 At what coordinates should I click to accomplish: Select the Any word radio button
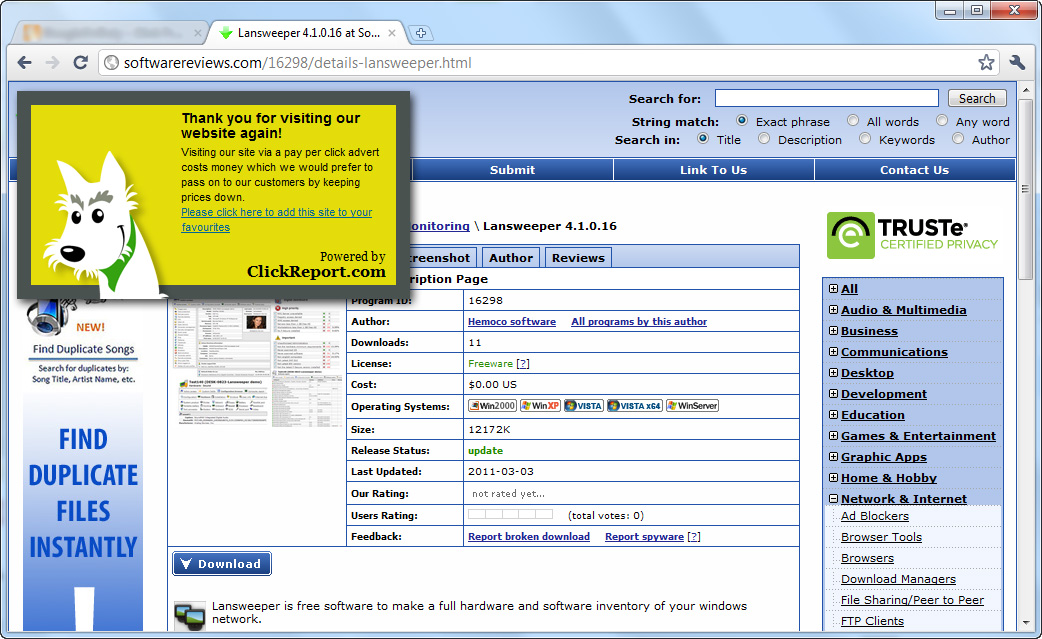point(942,121)
